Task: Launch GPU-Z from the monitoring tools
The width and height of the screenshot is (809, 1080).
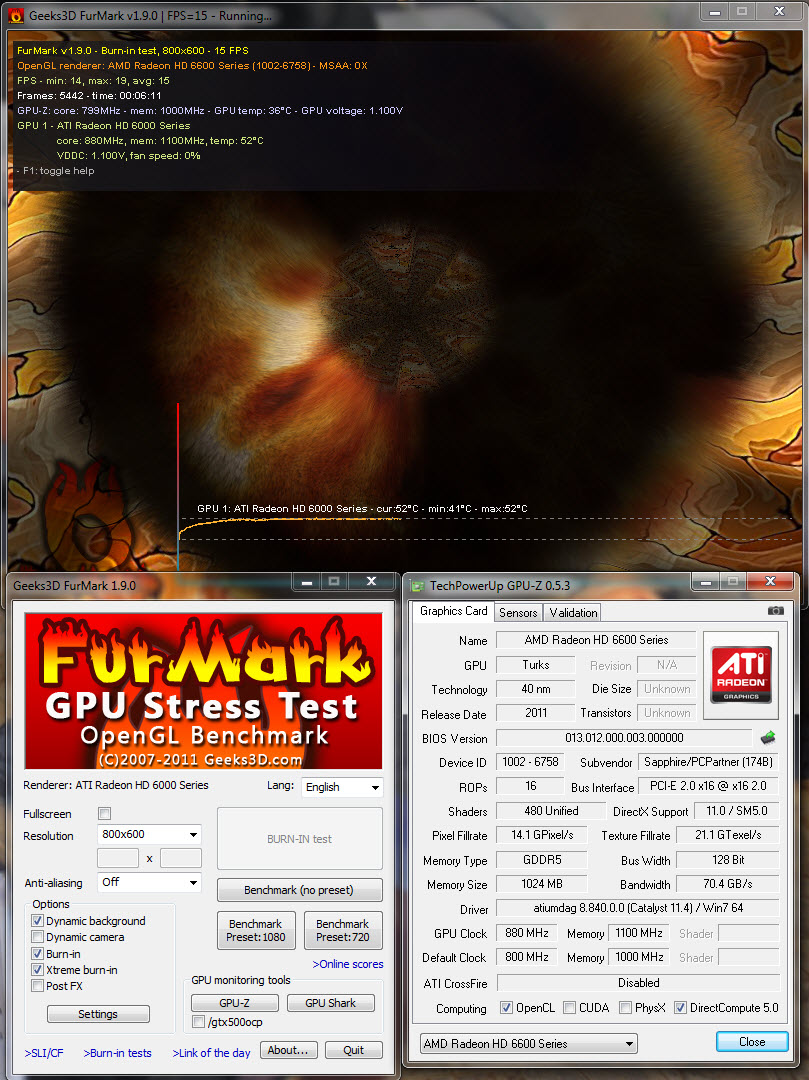Action: (235, 1003)
